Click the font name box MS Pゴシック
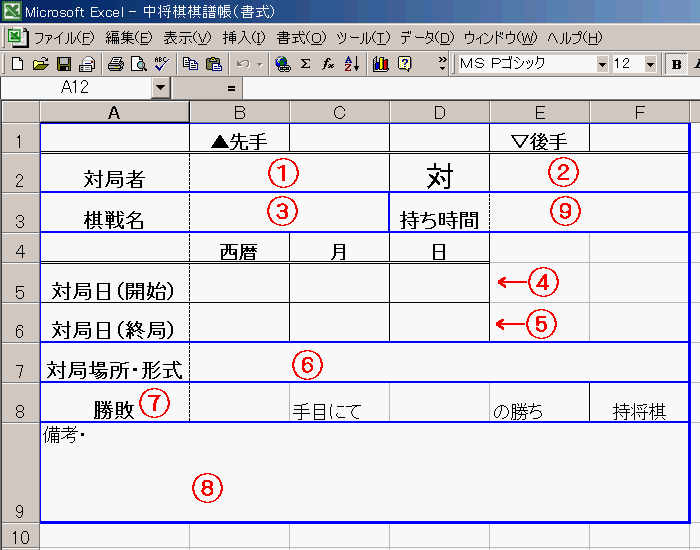 tap(528, 64)
